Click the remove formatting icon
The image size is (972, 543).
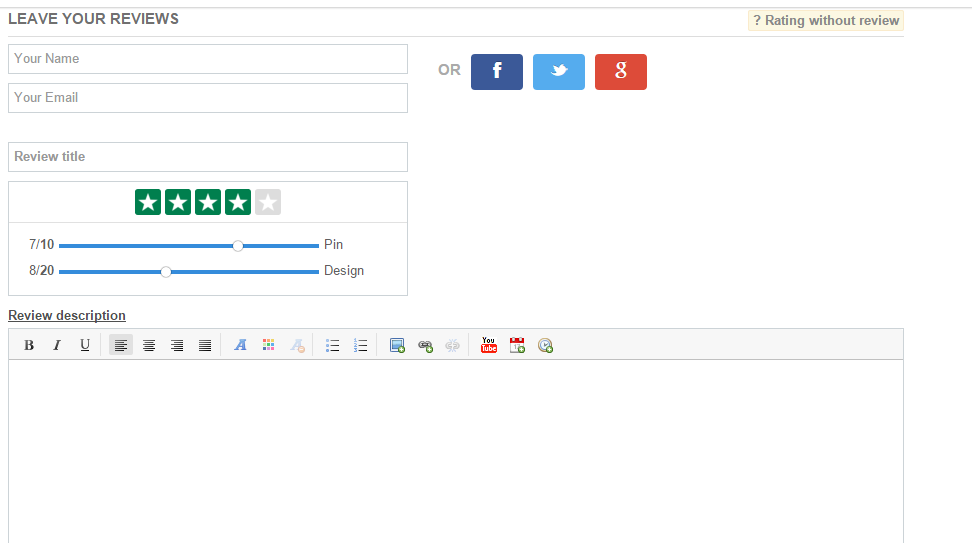click(x=297, y=345)
